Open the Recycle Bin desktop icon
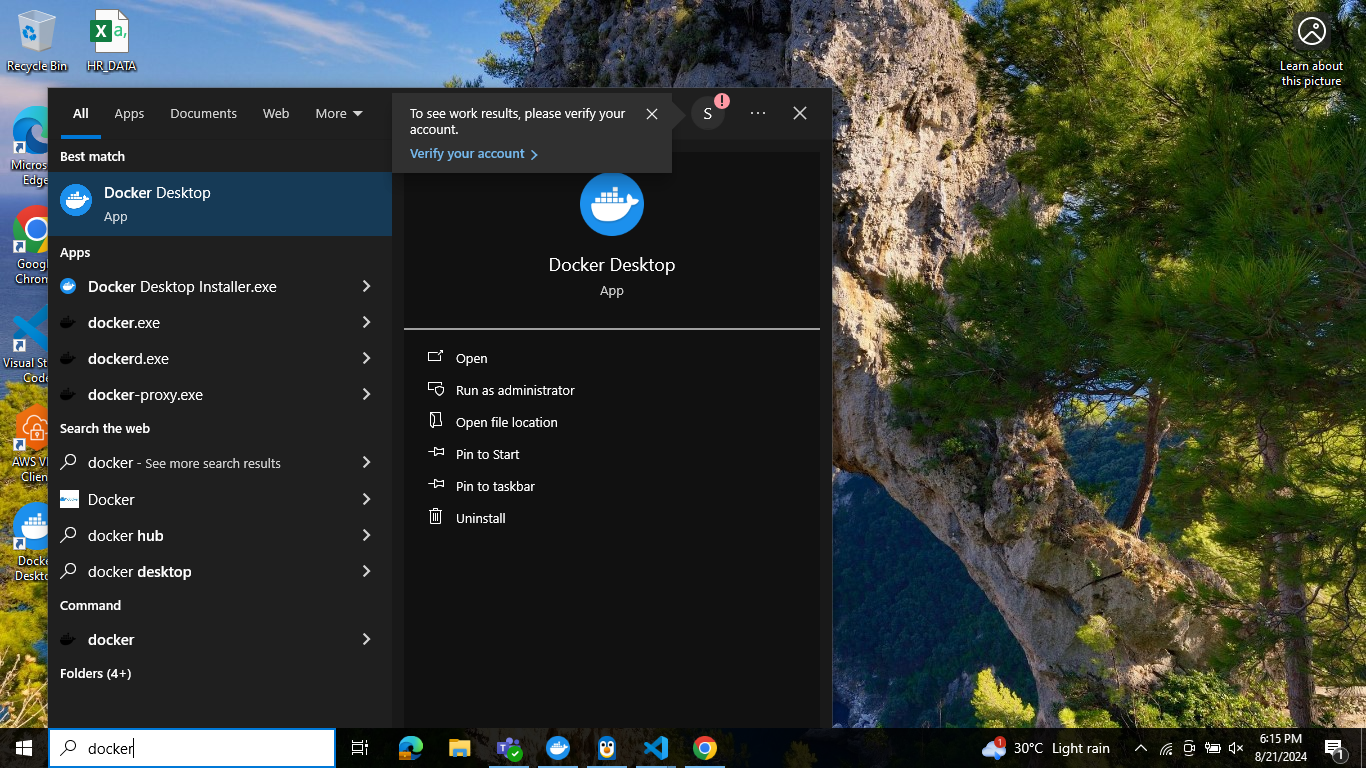The image size is (1366, 768). click(x=37, y=41)
